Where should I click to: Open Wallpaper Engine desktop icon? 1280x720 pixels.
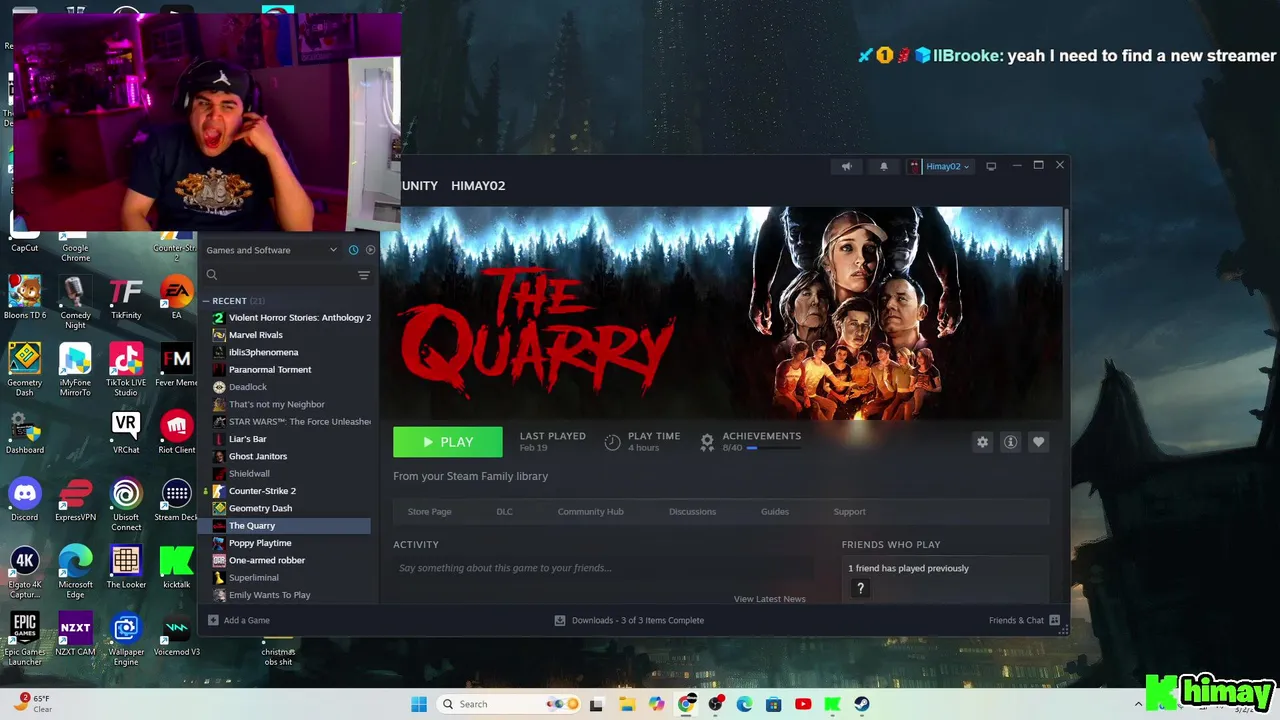(126, 638)
